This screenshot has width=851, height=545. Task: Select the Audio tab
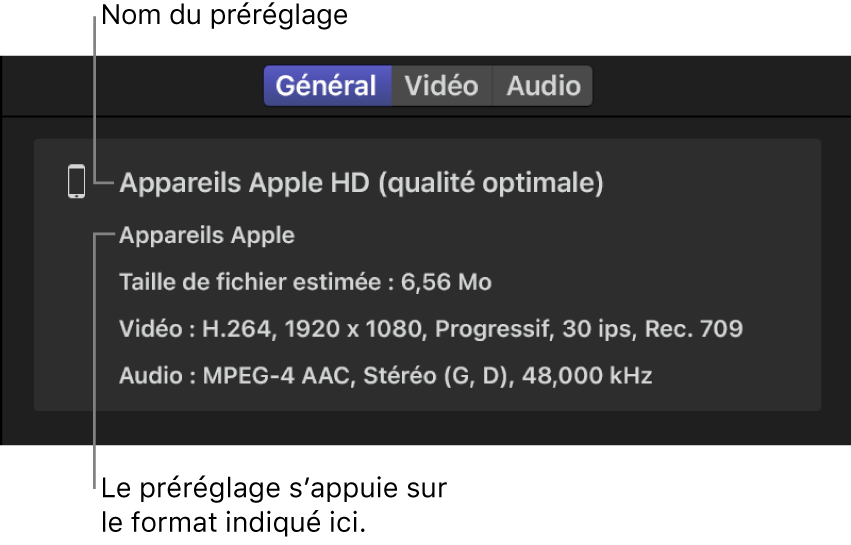click(x=543, y=86)
